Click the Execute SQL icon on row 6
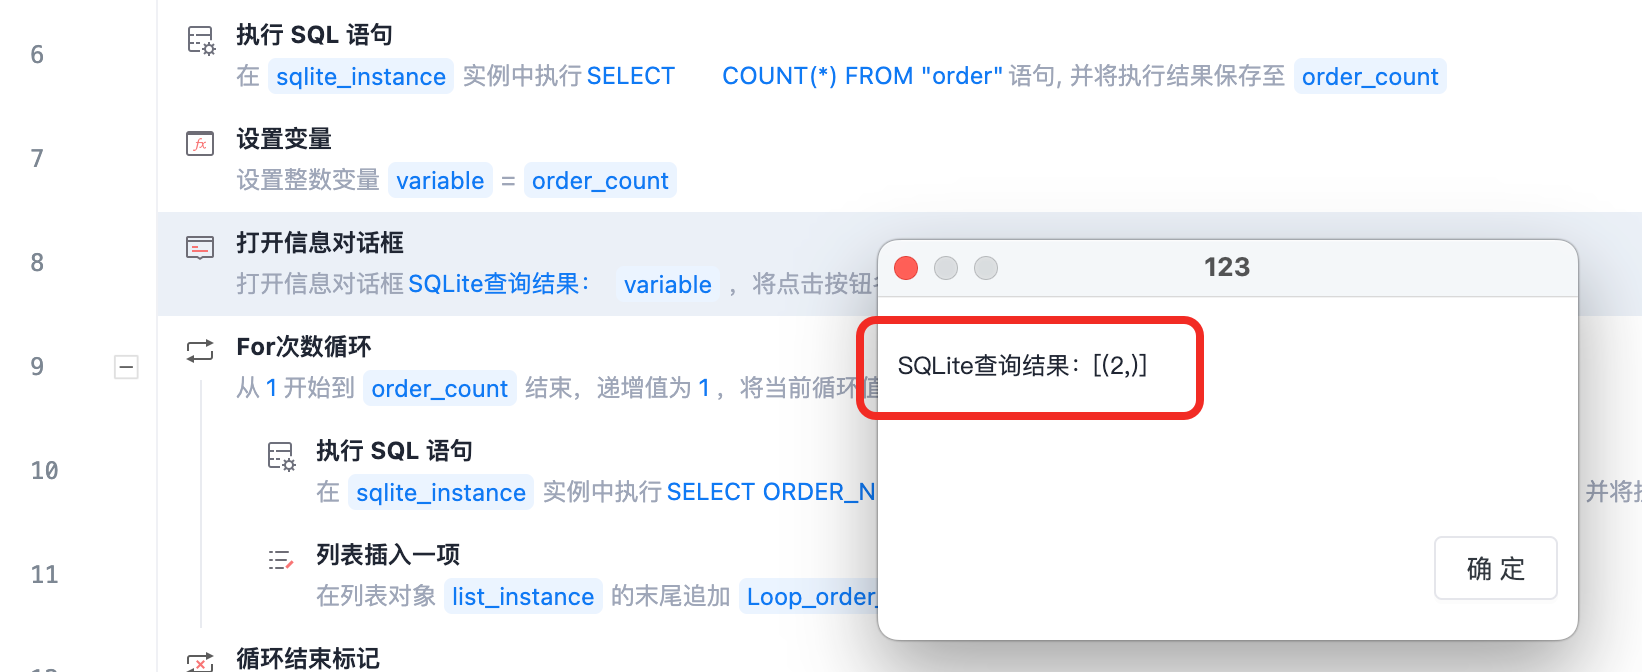This screenshot has height=672, width=1642. [201, 40]
